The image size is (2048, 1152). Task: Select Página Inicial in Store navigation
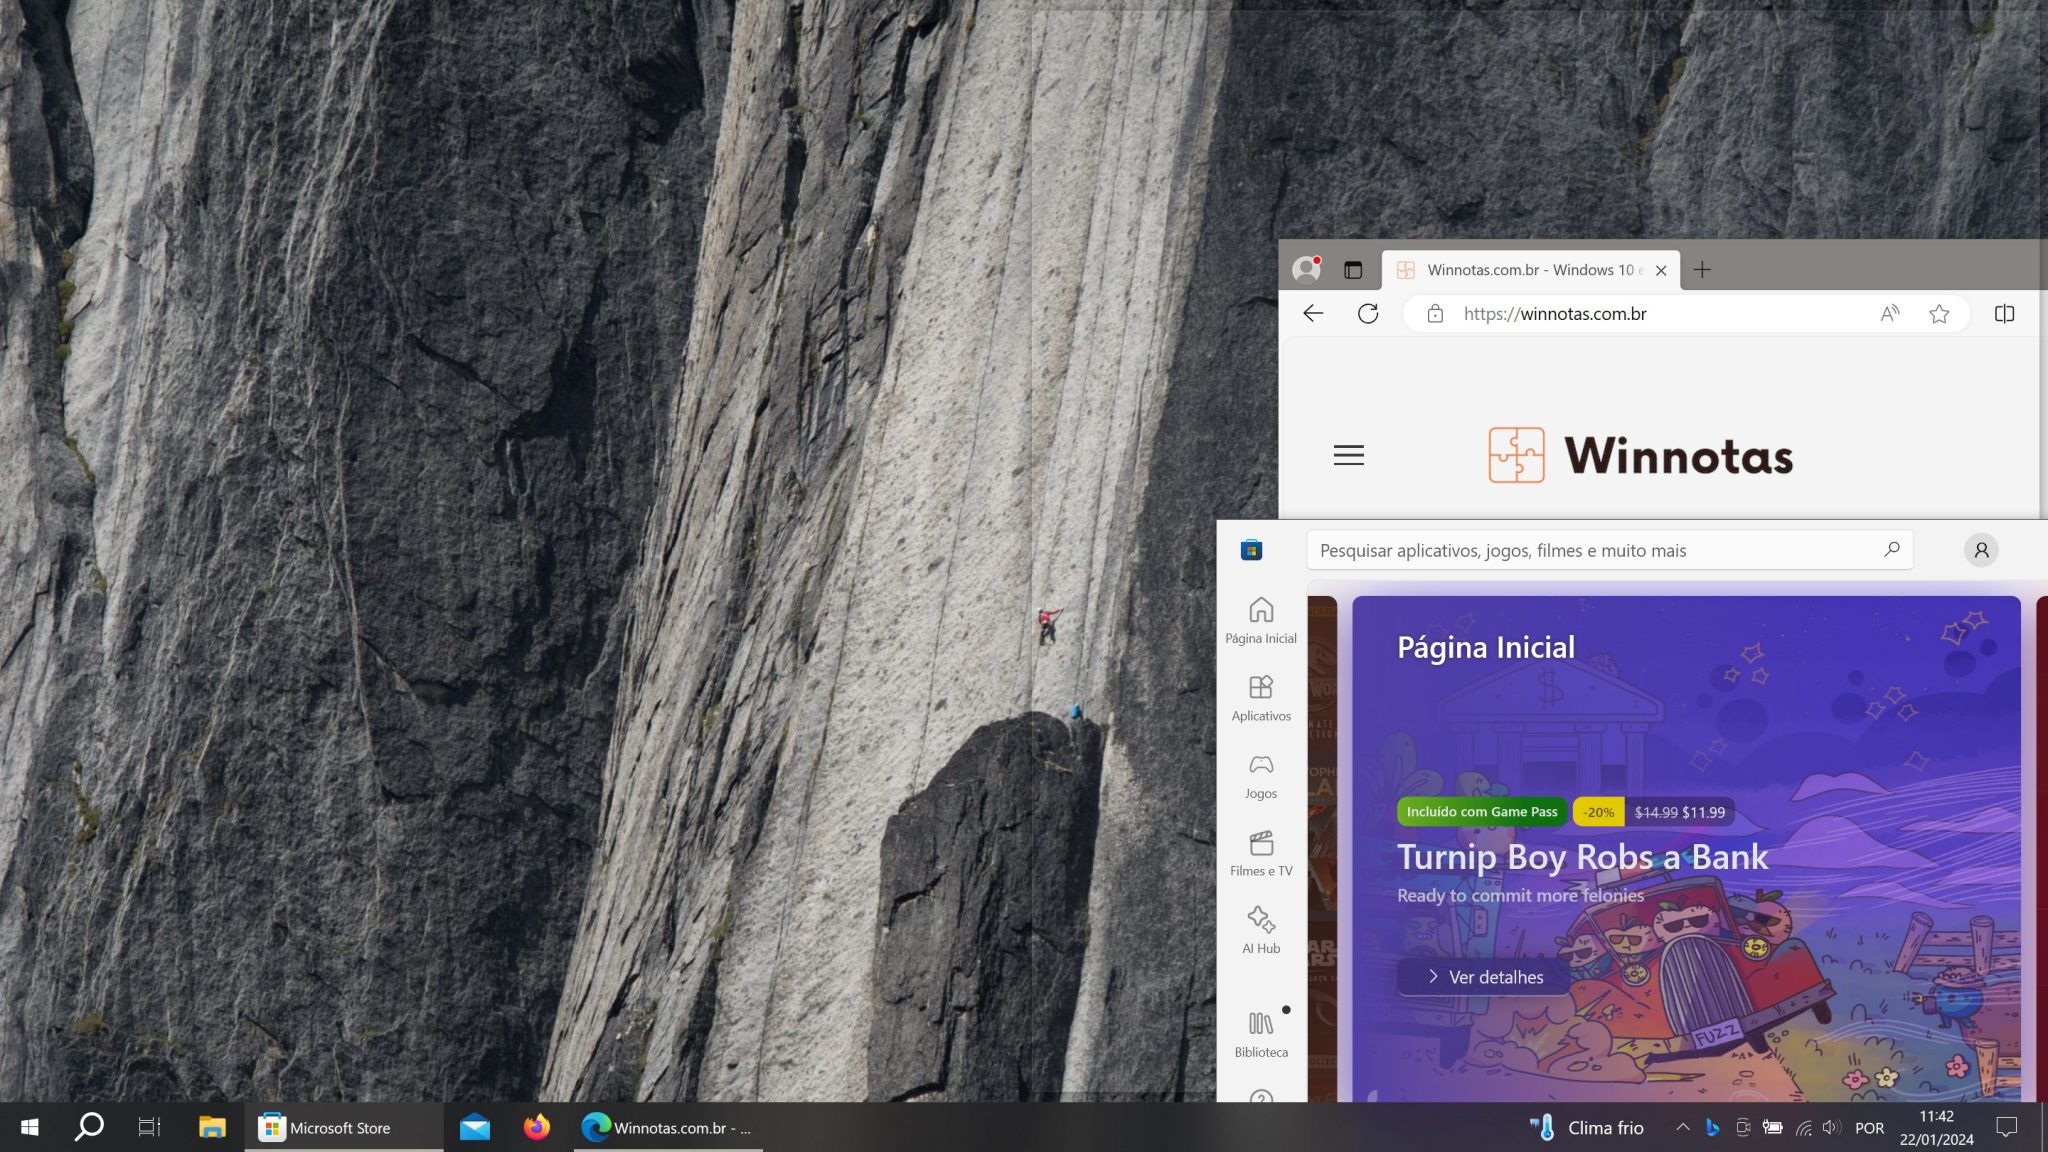[x=1260, y=620]
